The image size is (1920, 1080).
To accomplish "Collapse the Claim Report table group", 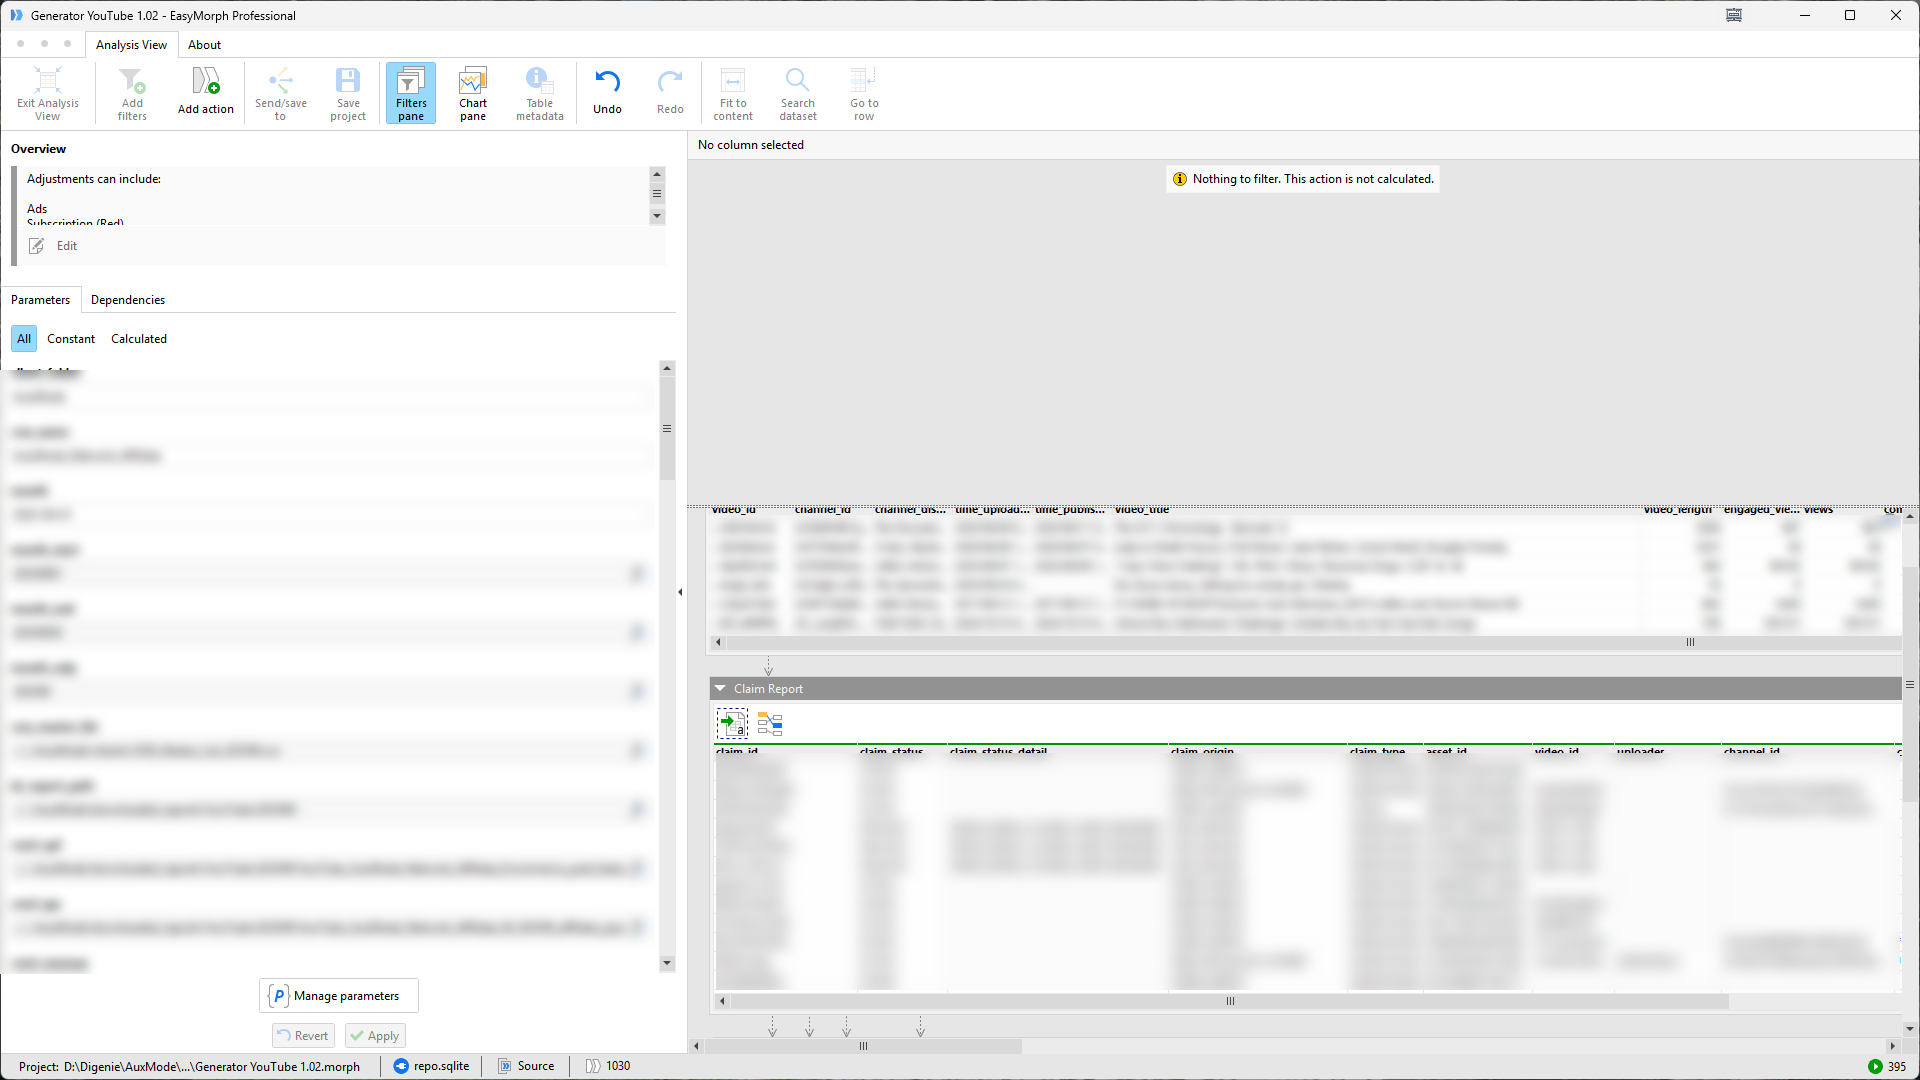I will [x=720, y=689].
